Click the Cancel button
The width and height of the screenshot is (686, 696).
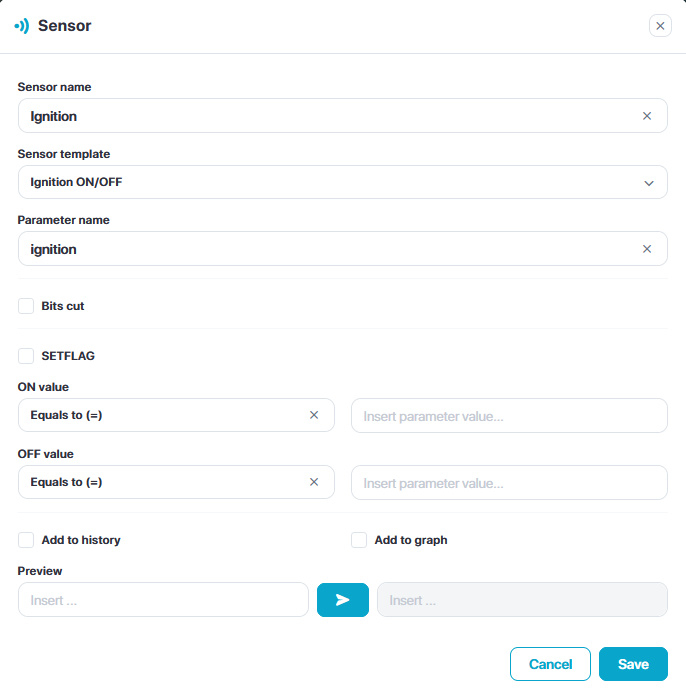[x=550, y=664]
